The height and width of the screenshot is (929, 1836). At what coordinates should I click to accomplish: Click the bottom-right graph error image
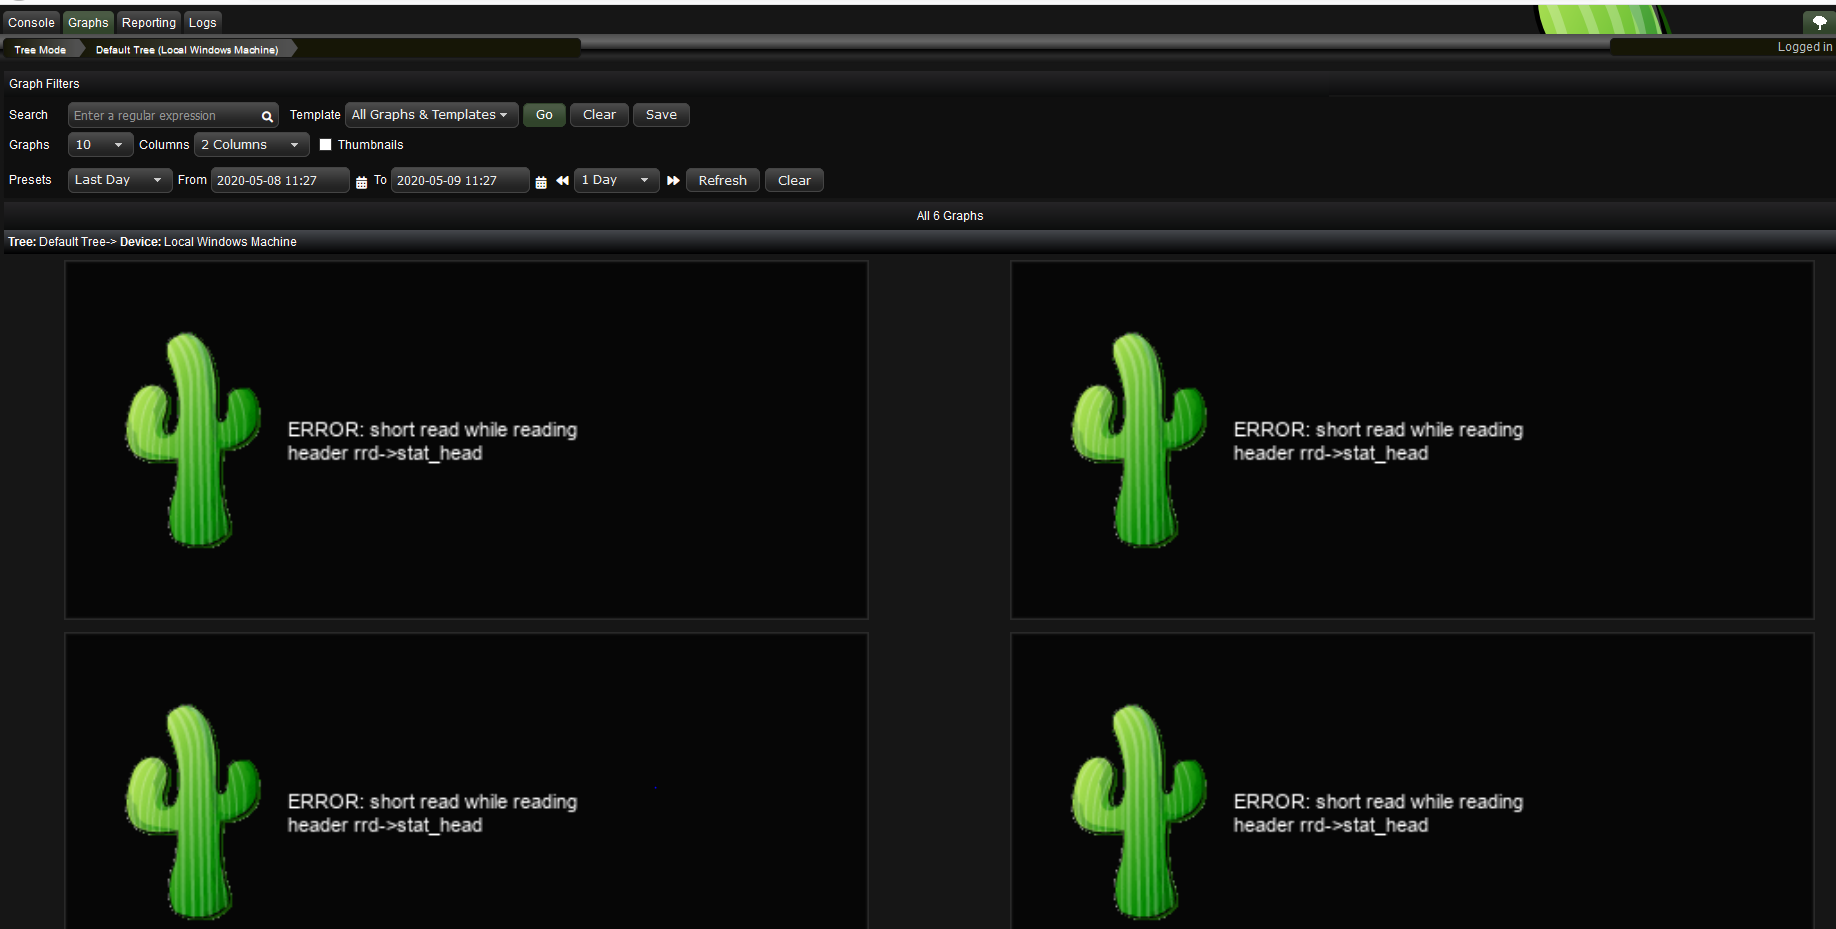click(x=1412, y=781)
